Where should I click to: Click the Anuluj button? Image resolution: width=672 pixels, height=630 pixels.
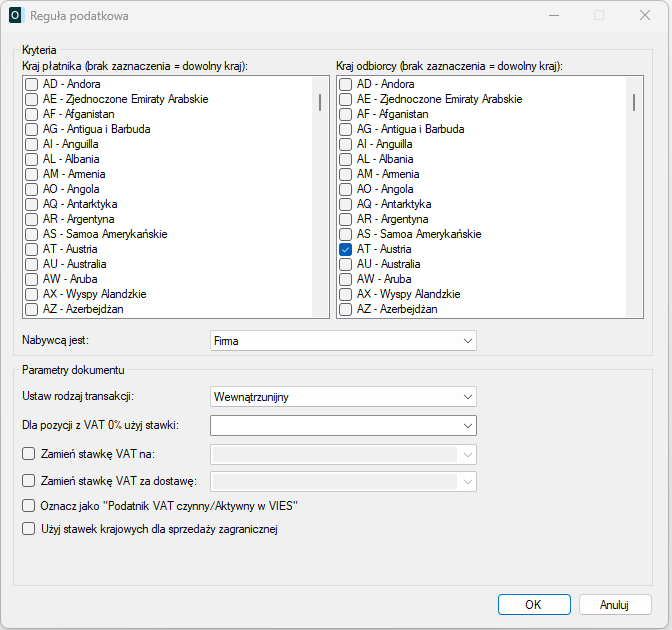(613, 605)
